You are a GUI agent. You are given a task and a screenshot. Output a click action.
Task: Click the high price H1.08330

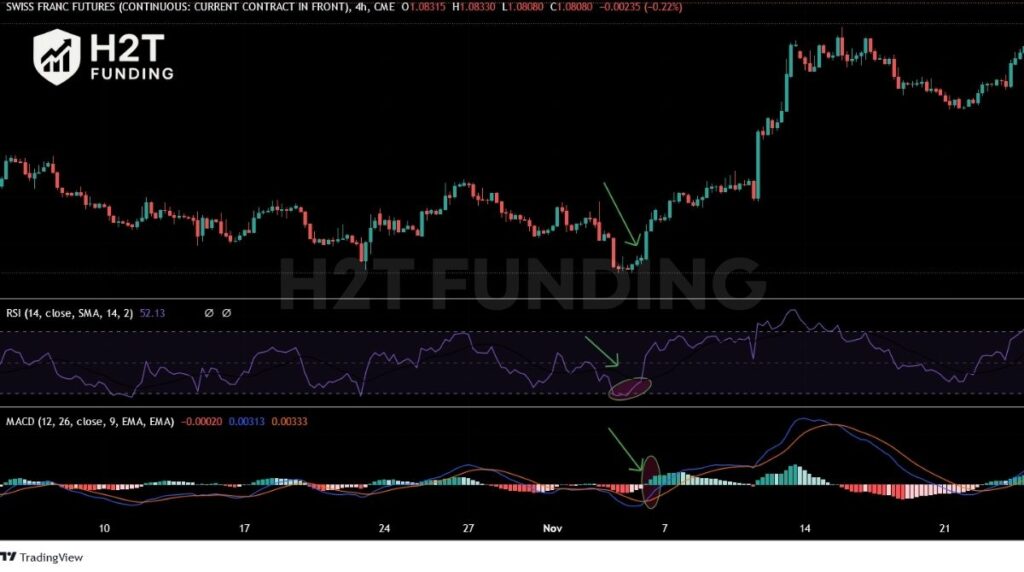(473, 7)
